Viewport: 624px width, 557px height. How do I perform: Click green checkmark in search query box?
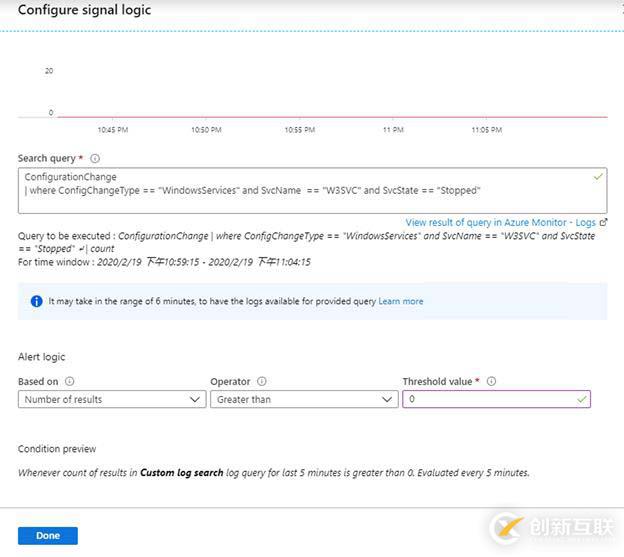tap(598, 177)
